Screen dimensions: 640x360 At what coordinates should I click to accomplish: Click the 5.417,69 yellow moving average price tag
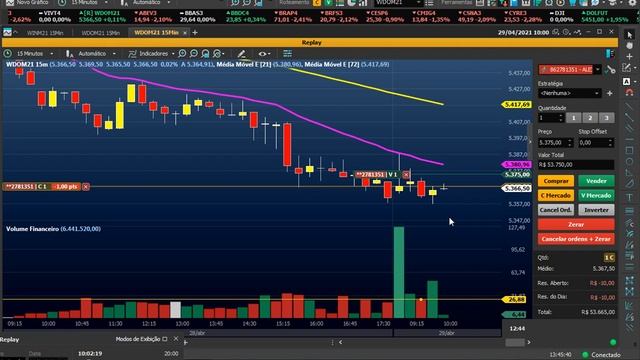(516, 105)
